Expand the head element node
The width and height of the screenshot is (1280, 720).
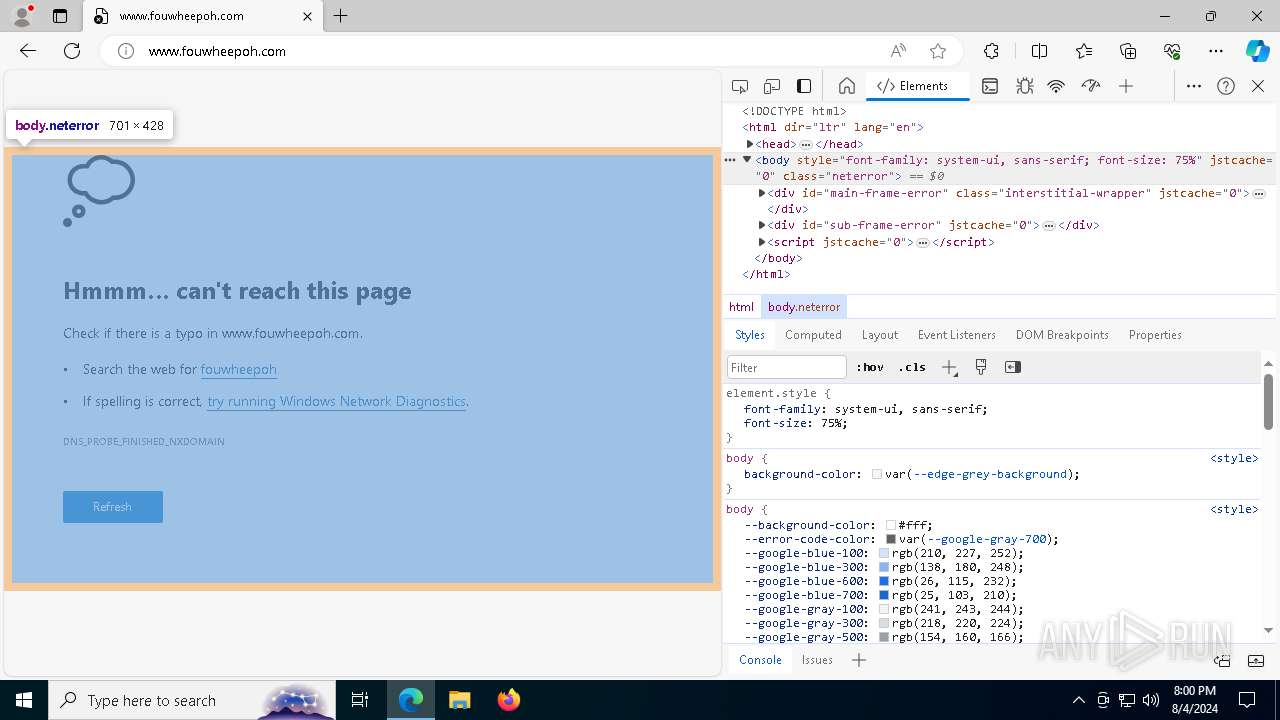coord(750,144)
